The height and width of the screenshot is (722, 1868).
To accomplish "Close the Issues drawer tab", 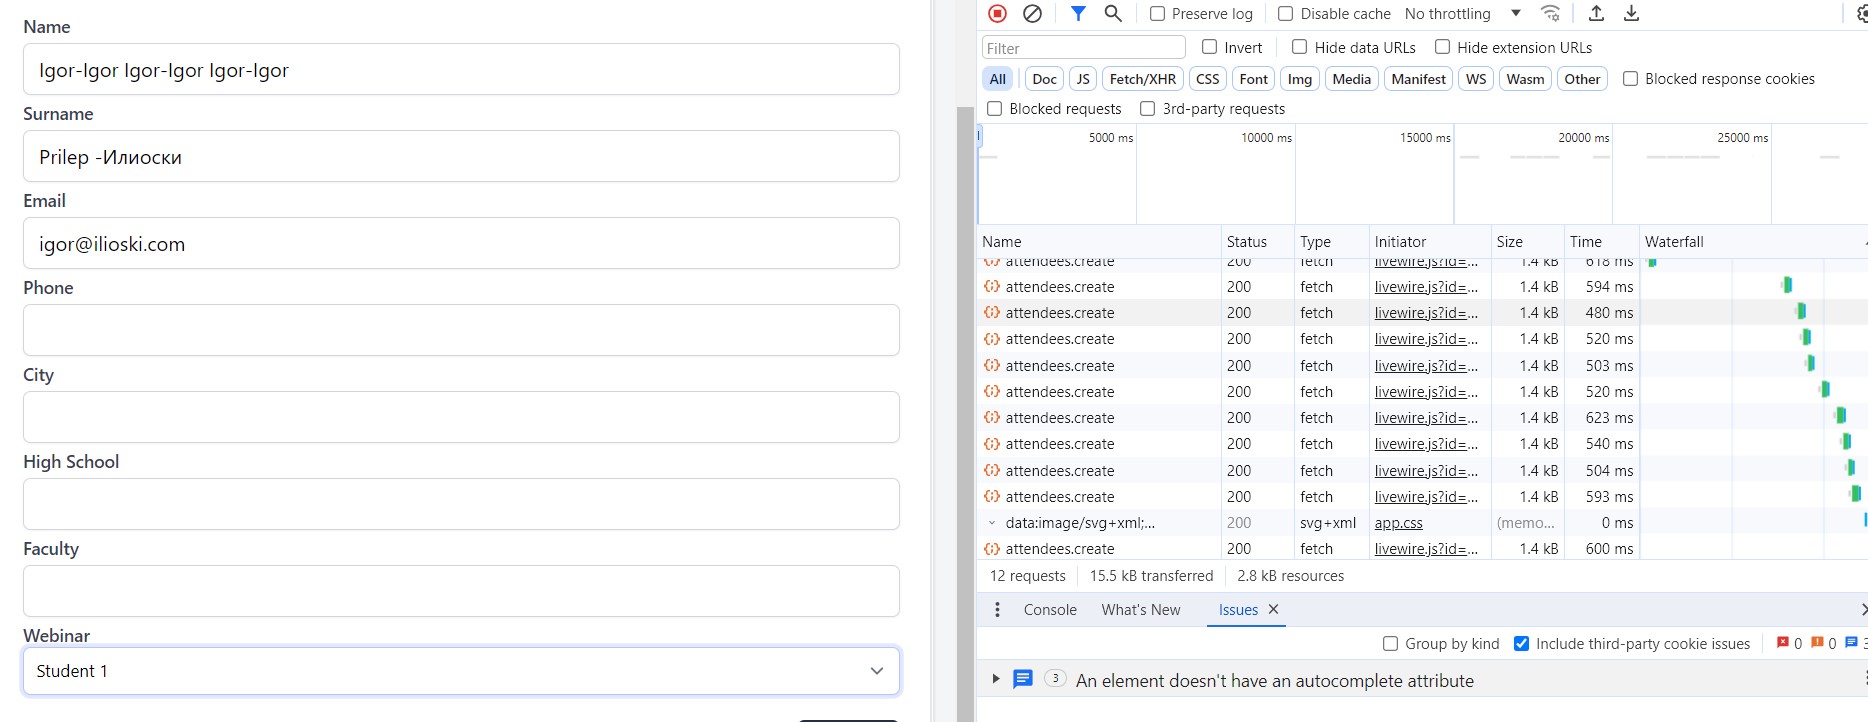I will pos(1273,610).
